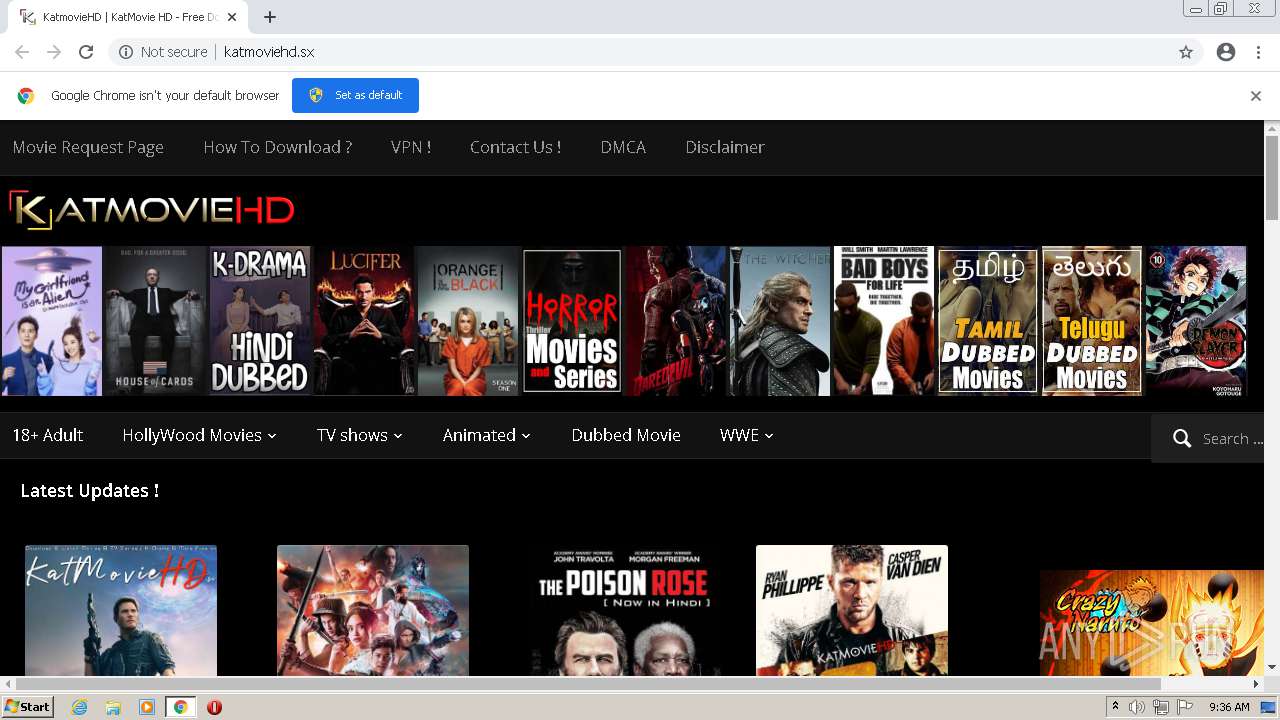1280x720 pixels.
Task: Click the site search magnifier icon
Action: [x=1182, y=439]
